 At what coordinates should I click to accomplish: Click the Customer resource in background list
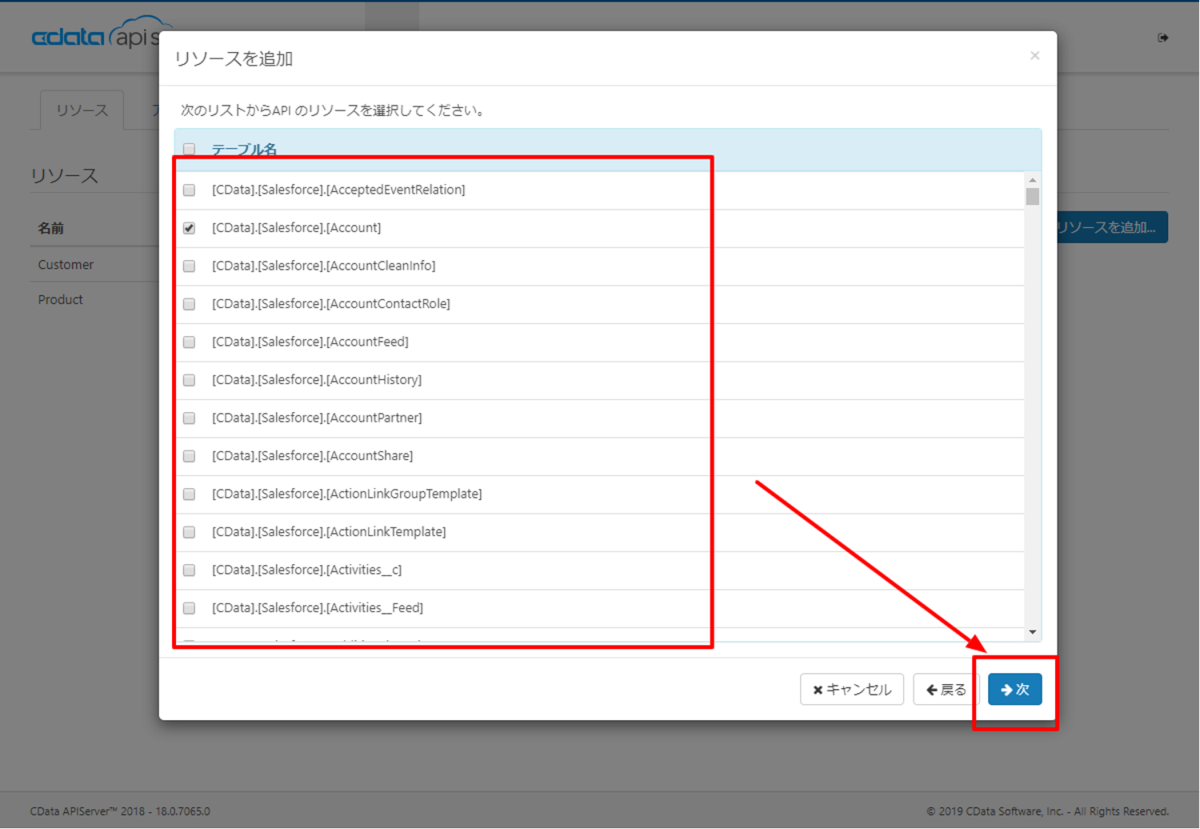coord(66,265)
